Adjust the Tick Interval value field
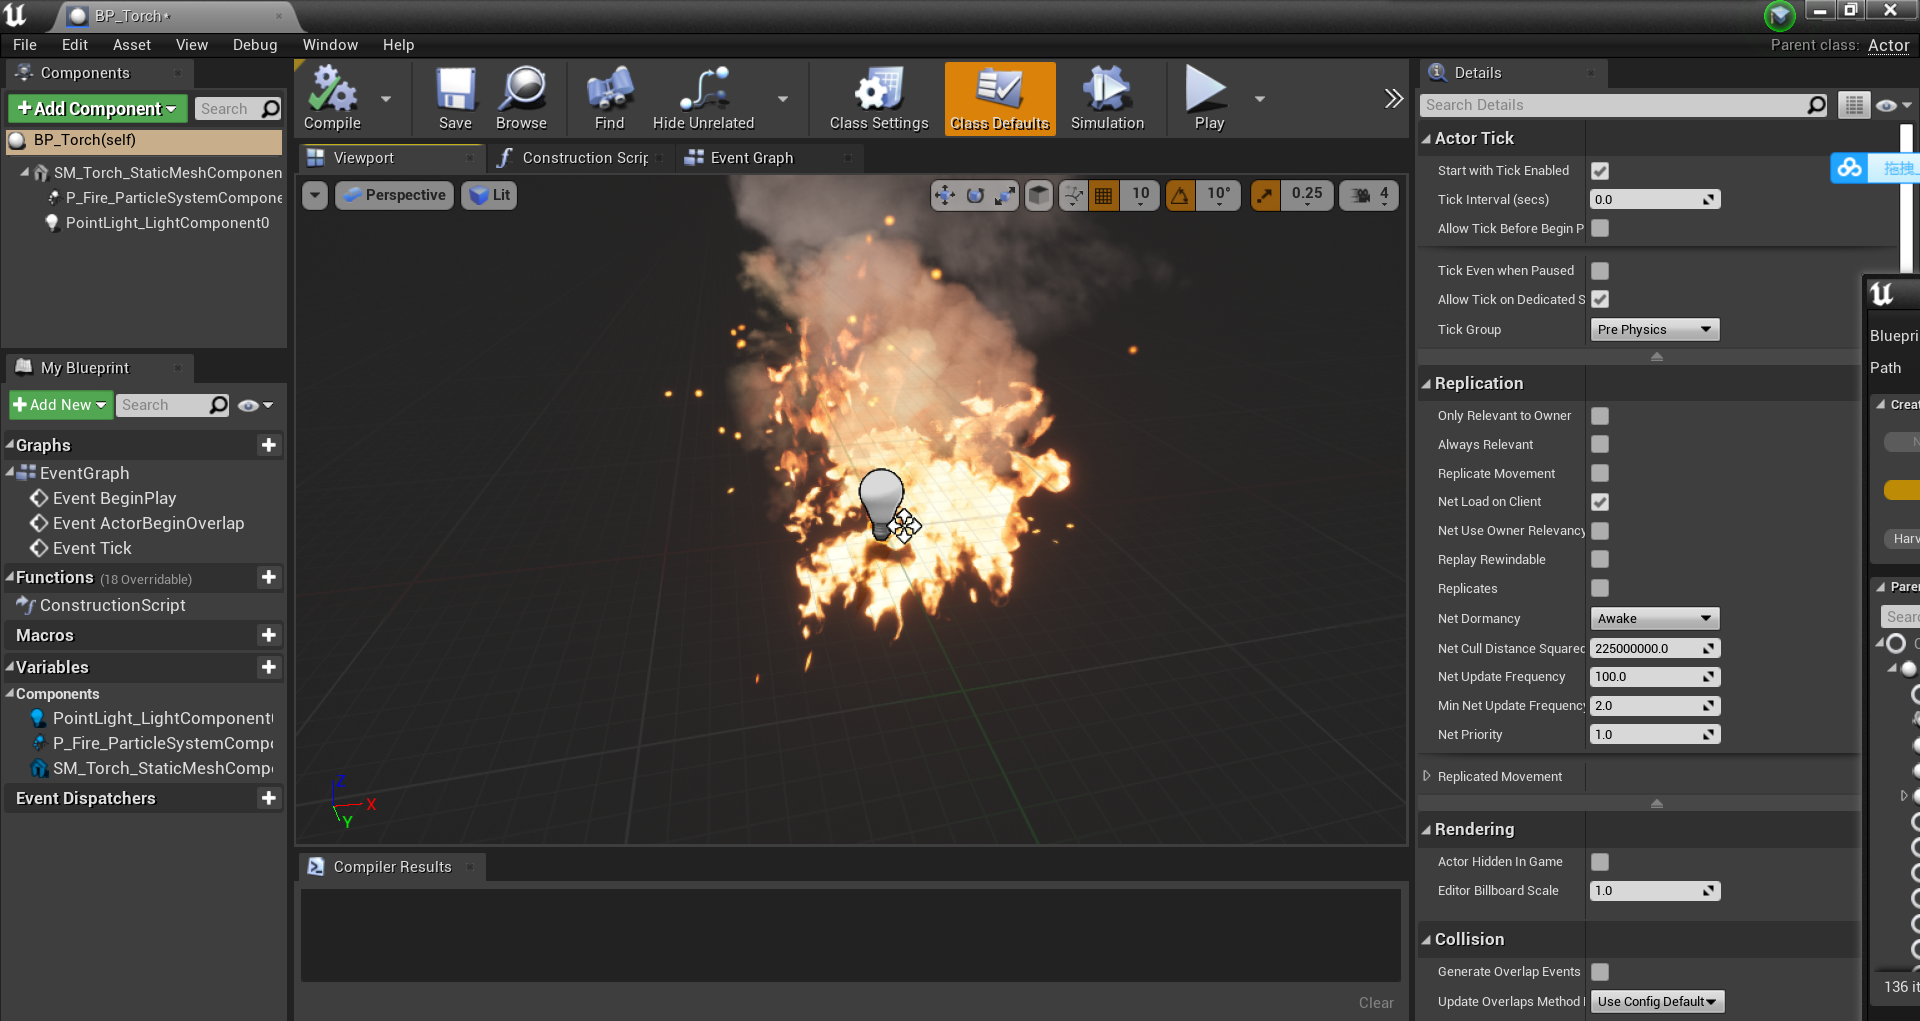 1655,200
